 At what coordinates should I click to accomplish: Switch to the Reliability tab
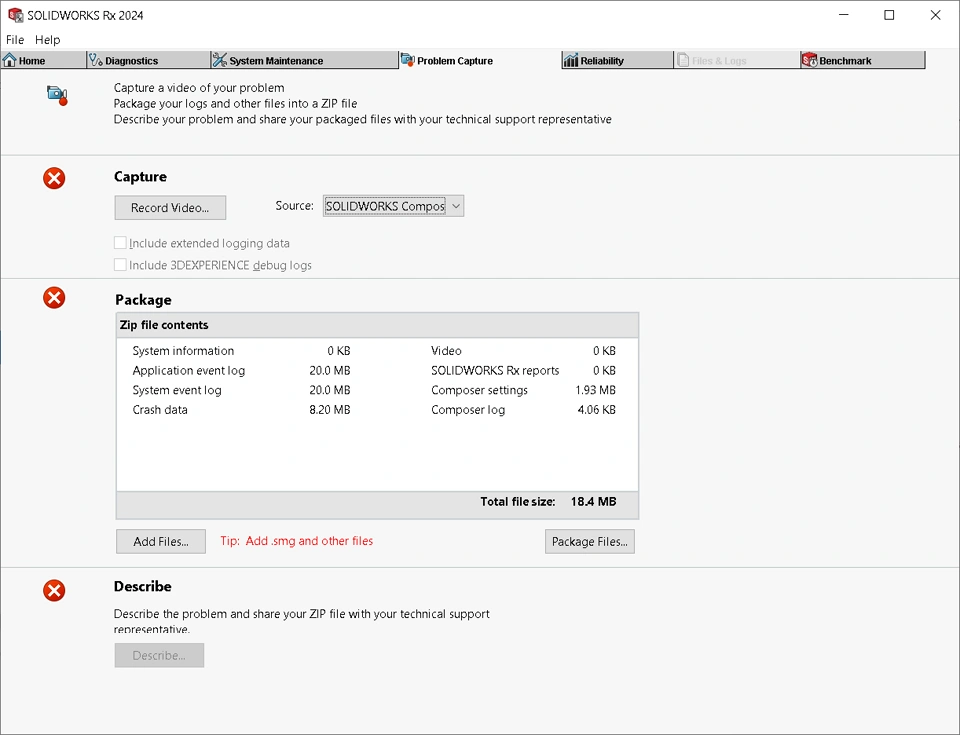click(617, 61)
